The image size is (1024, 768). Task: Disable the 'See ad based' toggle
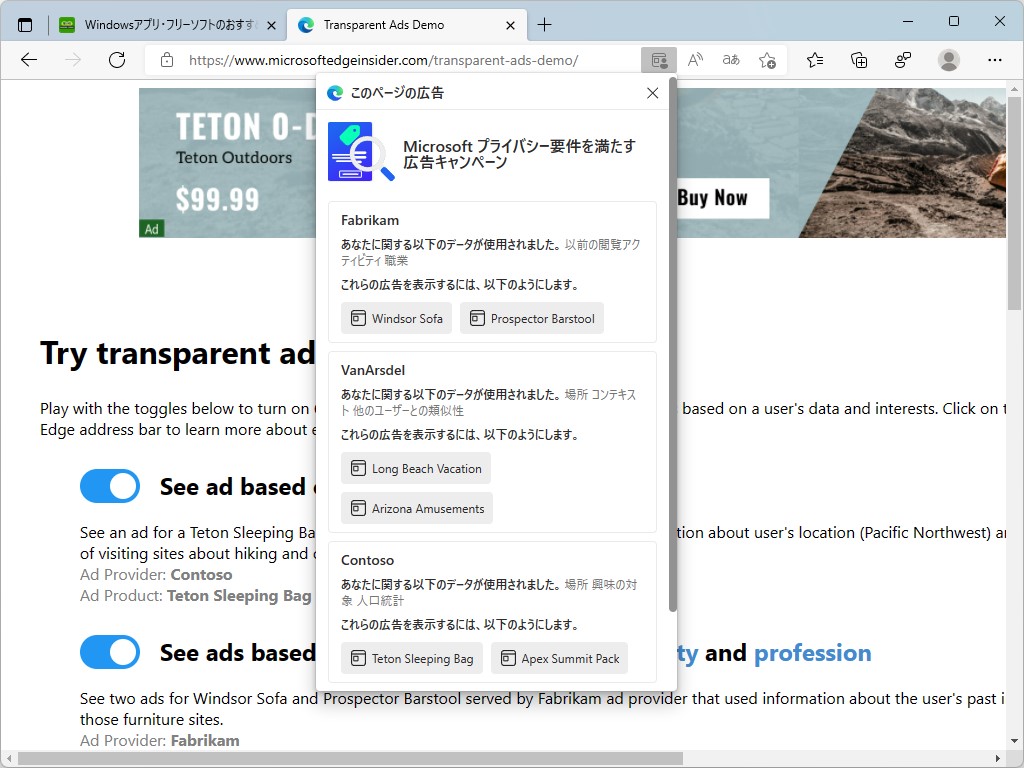[x=109, y=486]
